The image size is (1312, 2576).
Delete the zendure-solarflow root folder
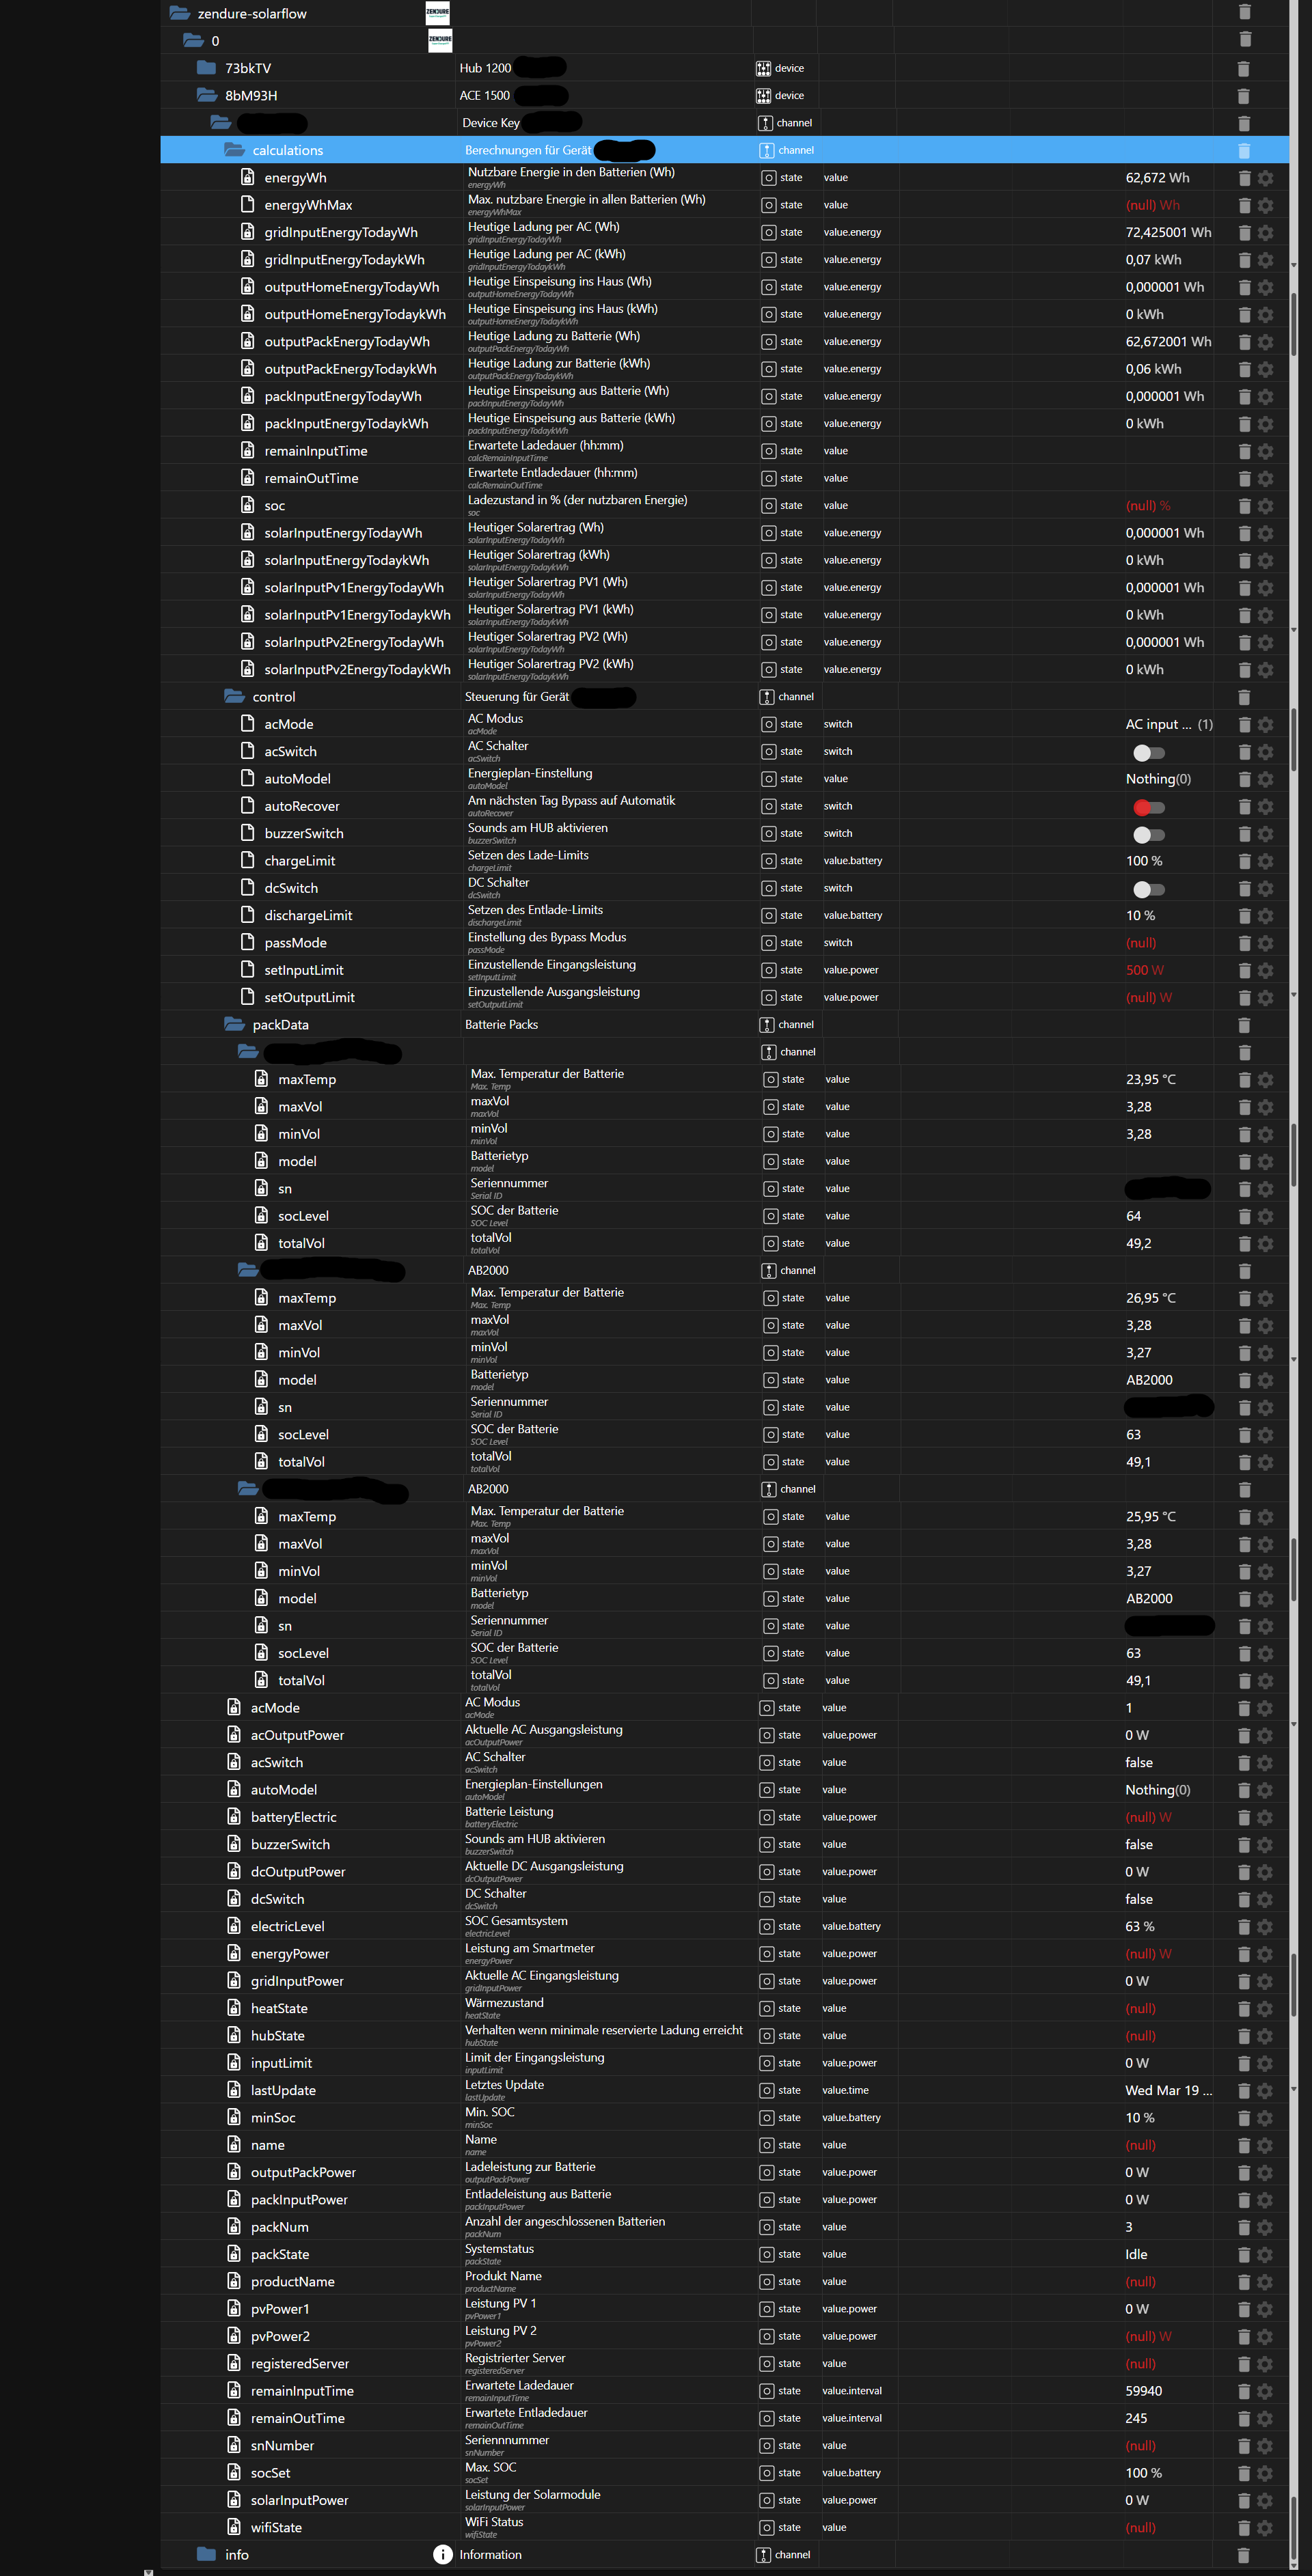(1244, 12)
